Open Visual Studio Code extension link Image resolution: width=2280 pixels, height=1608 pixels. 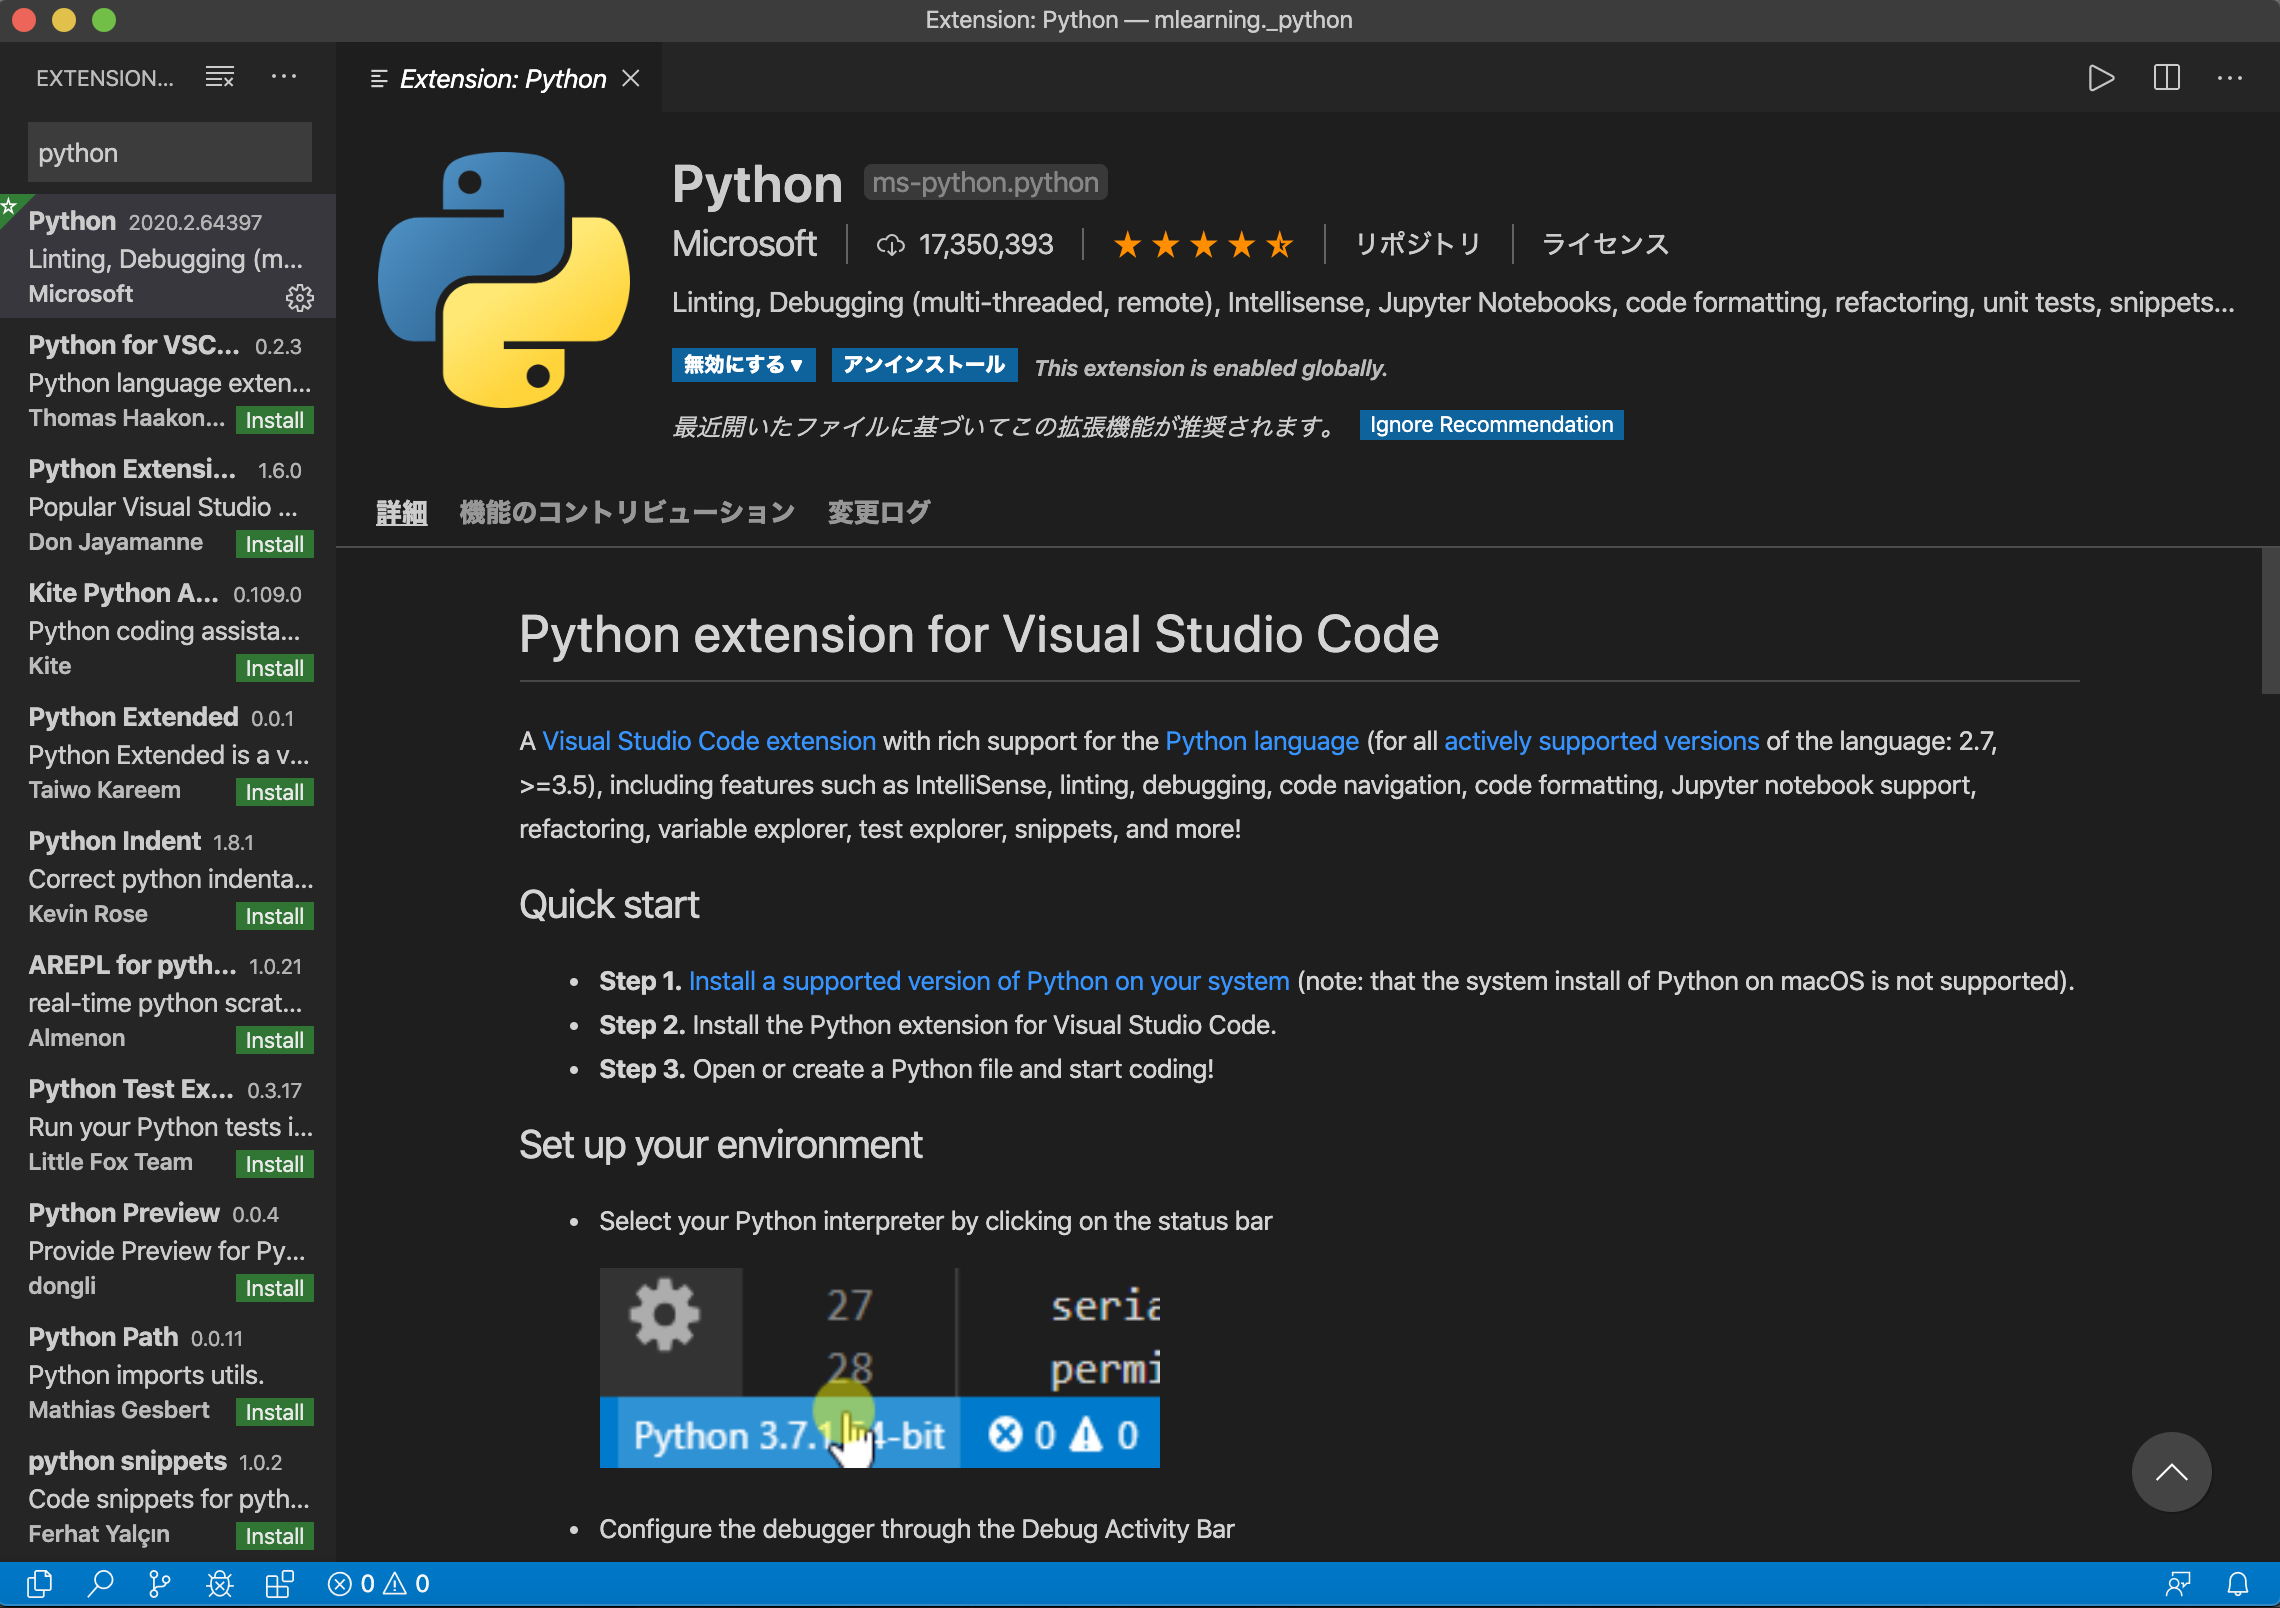coord(709,741)
